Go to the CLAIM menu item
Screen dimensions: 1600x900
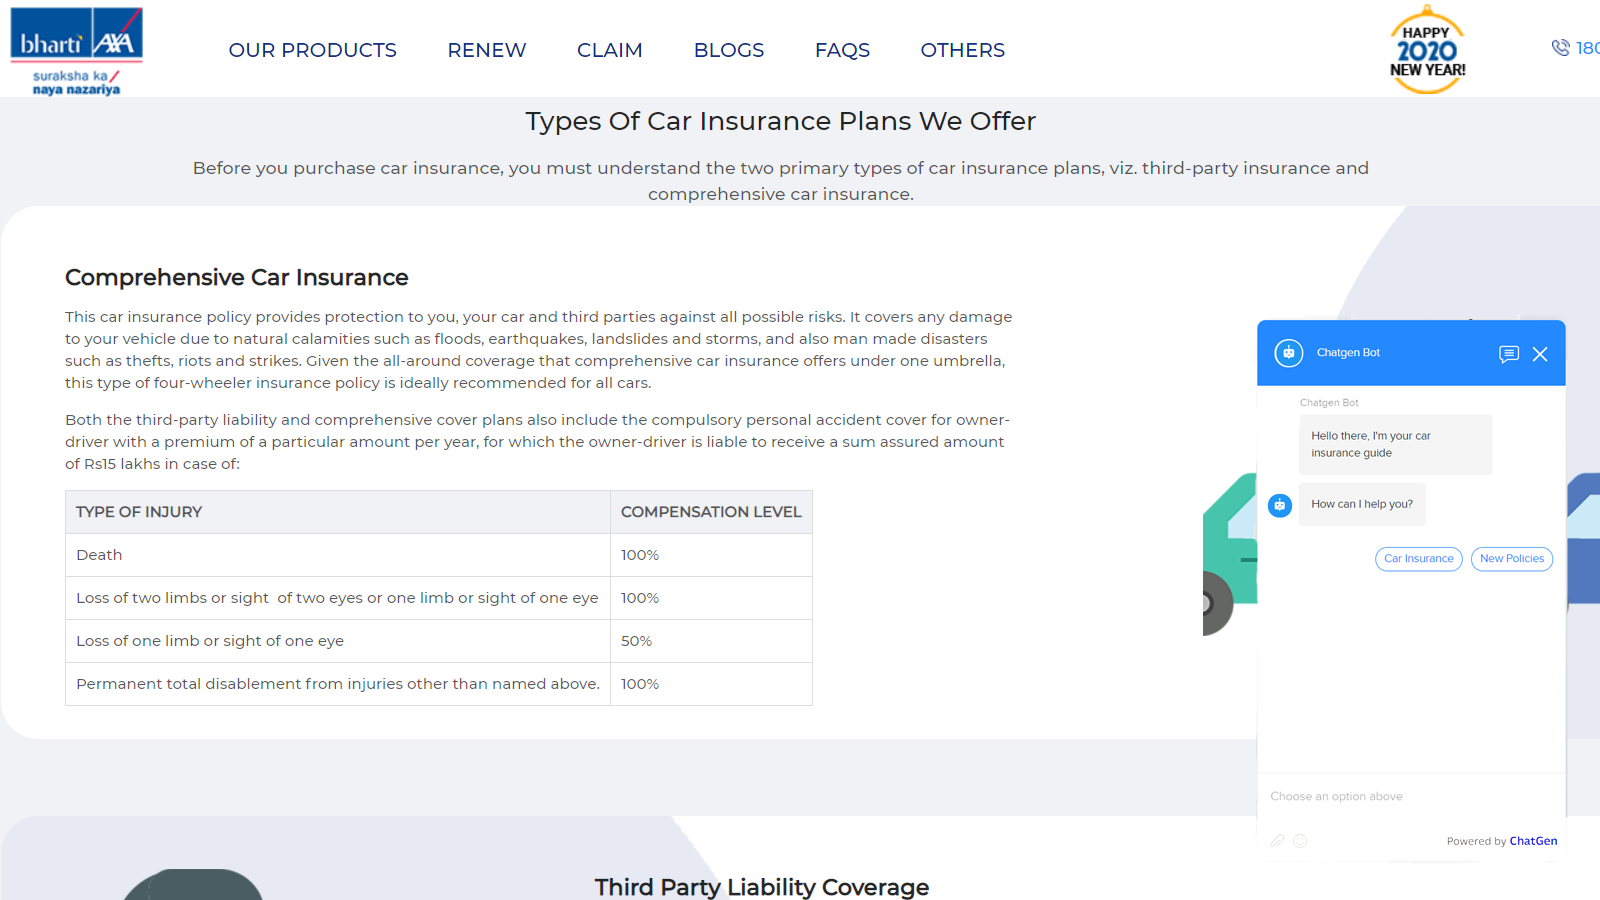(x=609, y=50)
